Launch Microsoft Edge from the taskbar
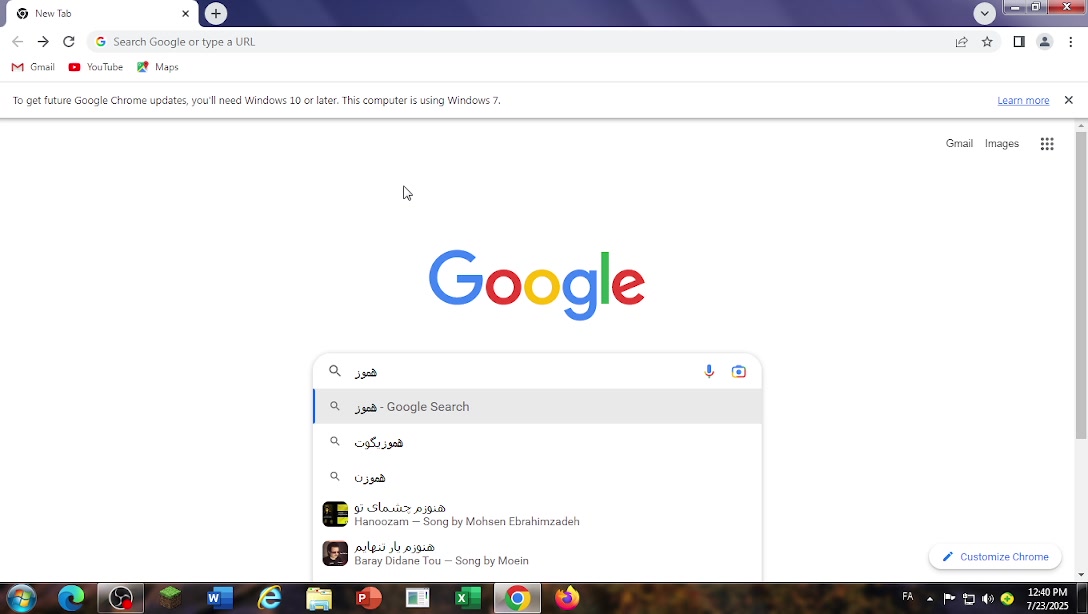This screenshot has height=614, width=1088. point(71,598)
